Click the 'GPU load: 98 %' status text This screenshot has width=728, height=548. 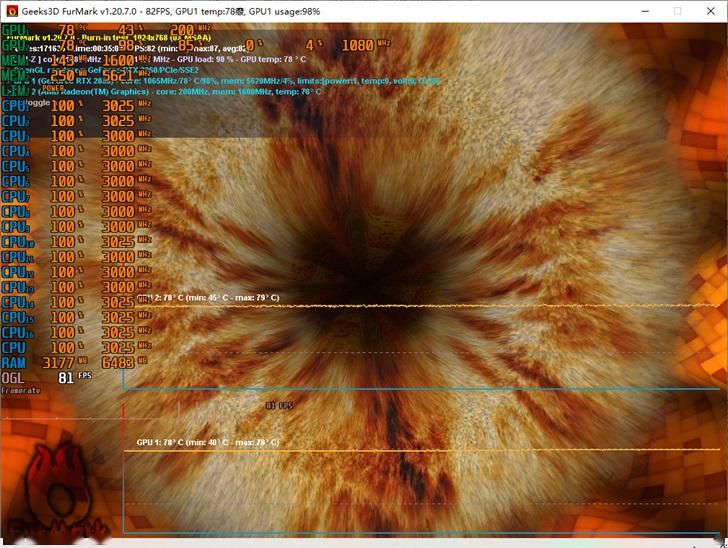(x=206, y=59)
